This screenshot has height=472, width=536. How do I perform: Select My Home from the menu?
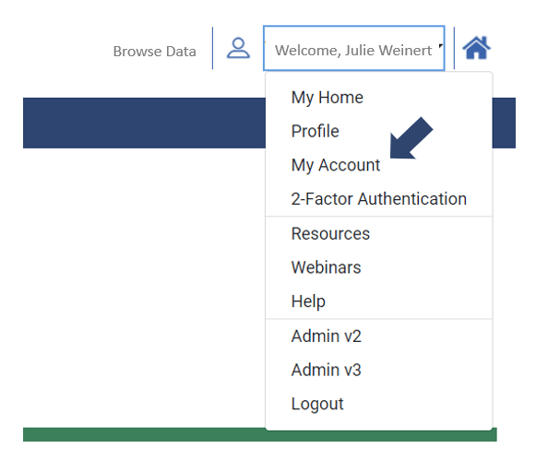[x=327, y=97]
